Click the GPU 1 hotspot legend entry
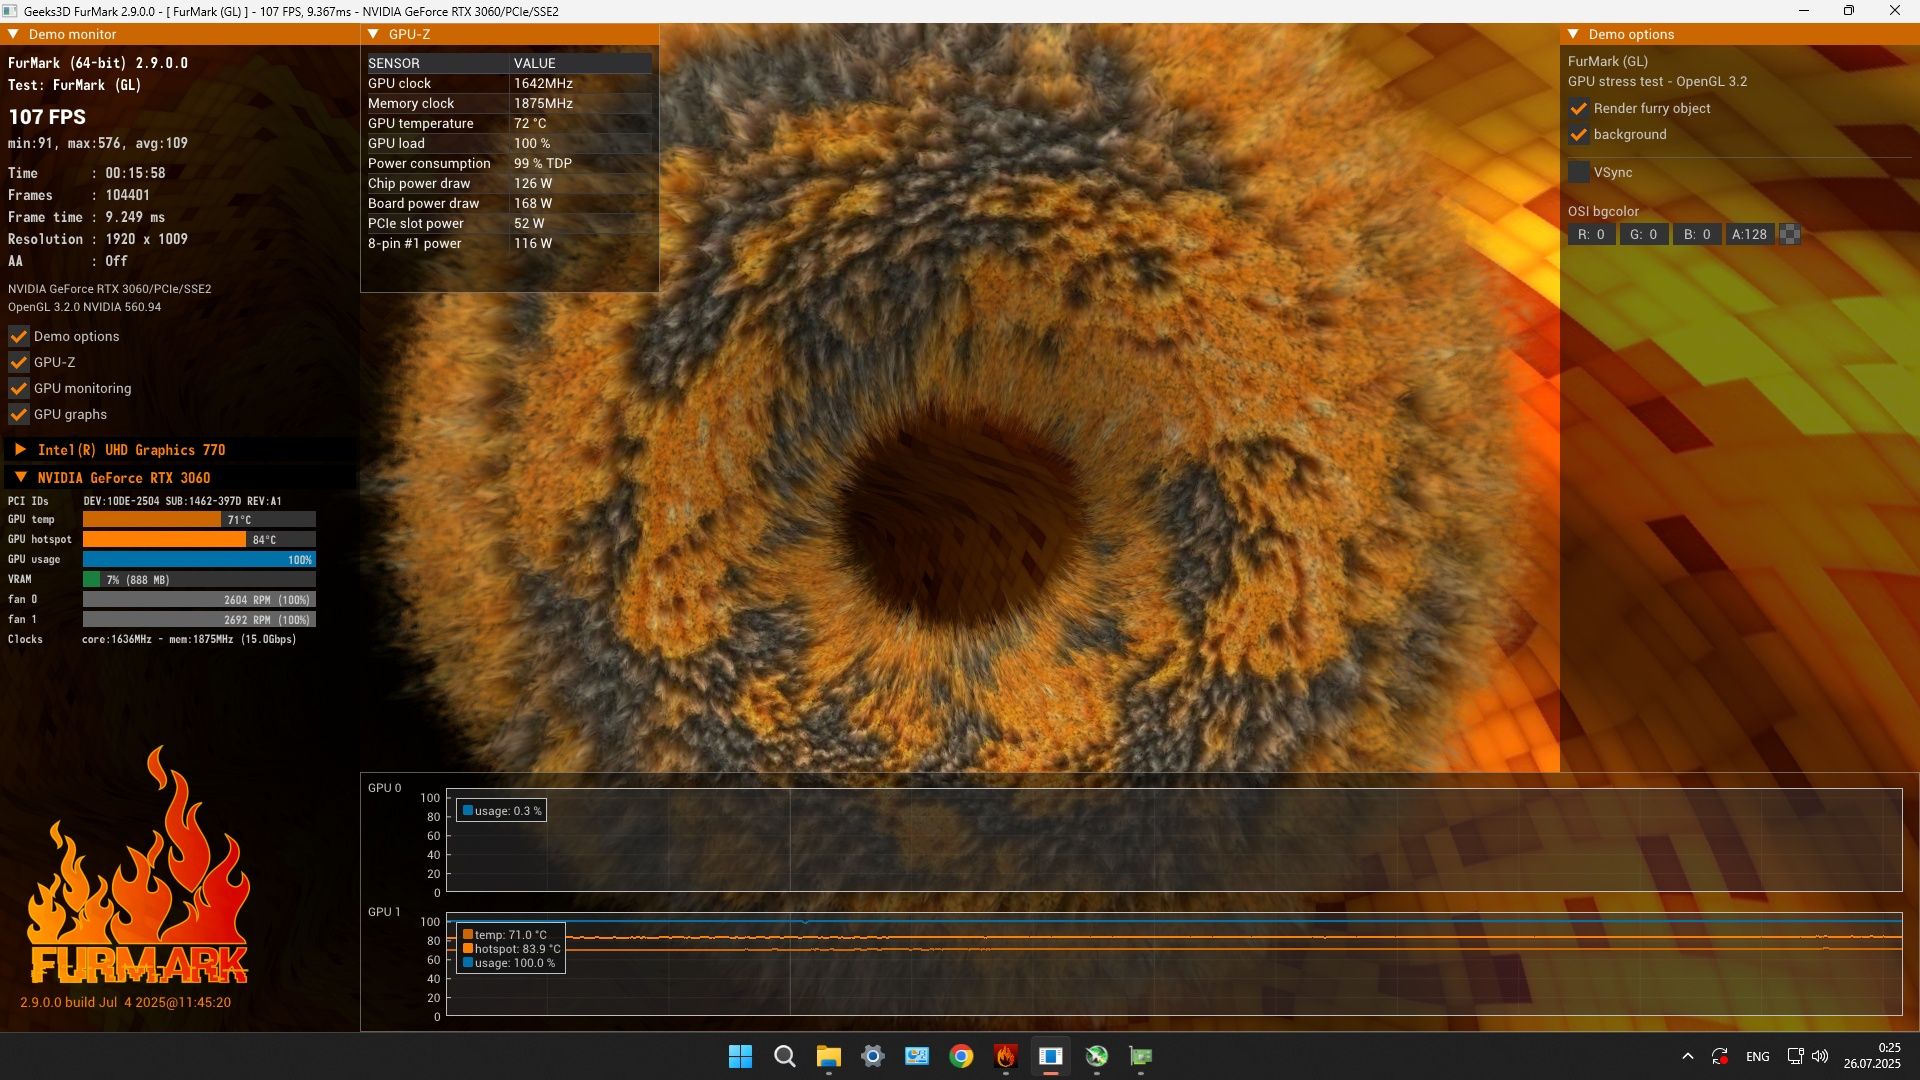 [x=511, y=949]
